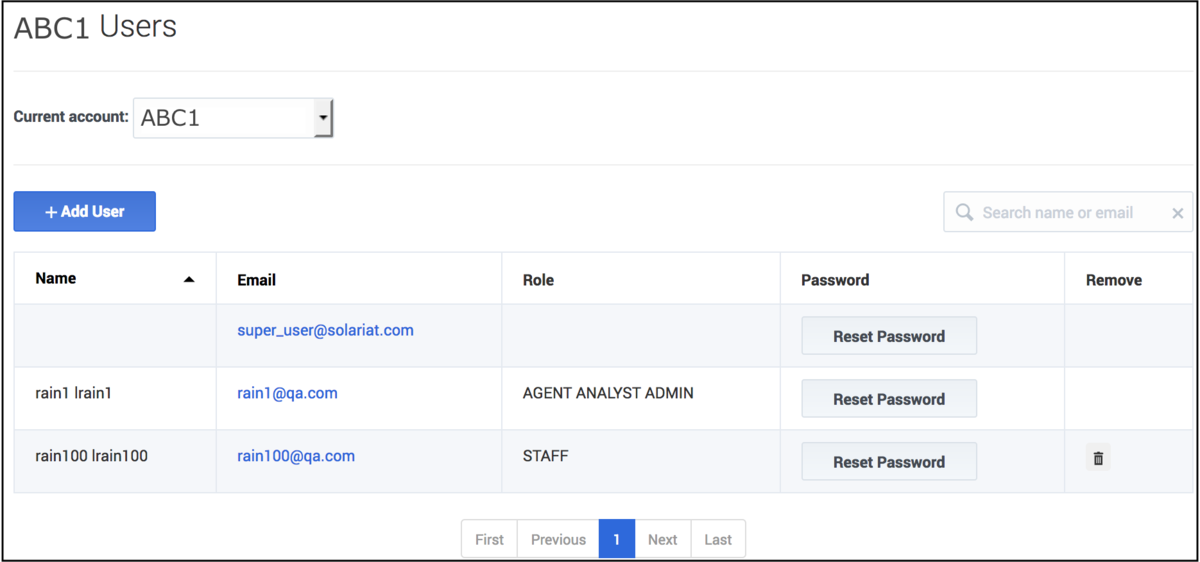Select page 1 in pagination
1200x562 pixels.
point(617,539)
